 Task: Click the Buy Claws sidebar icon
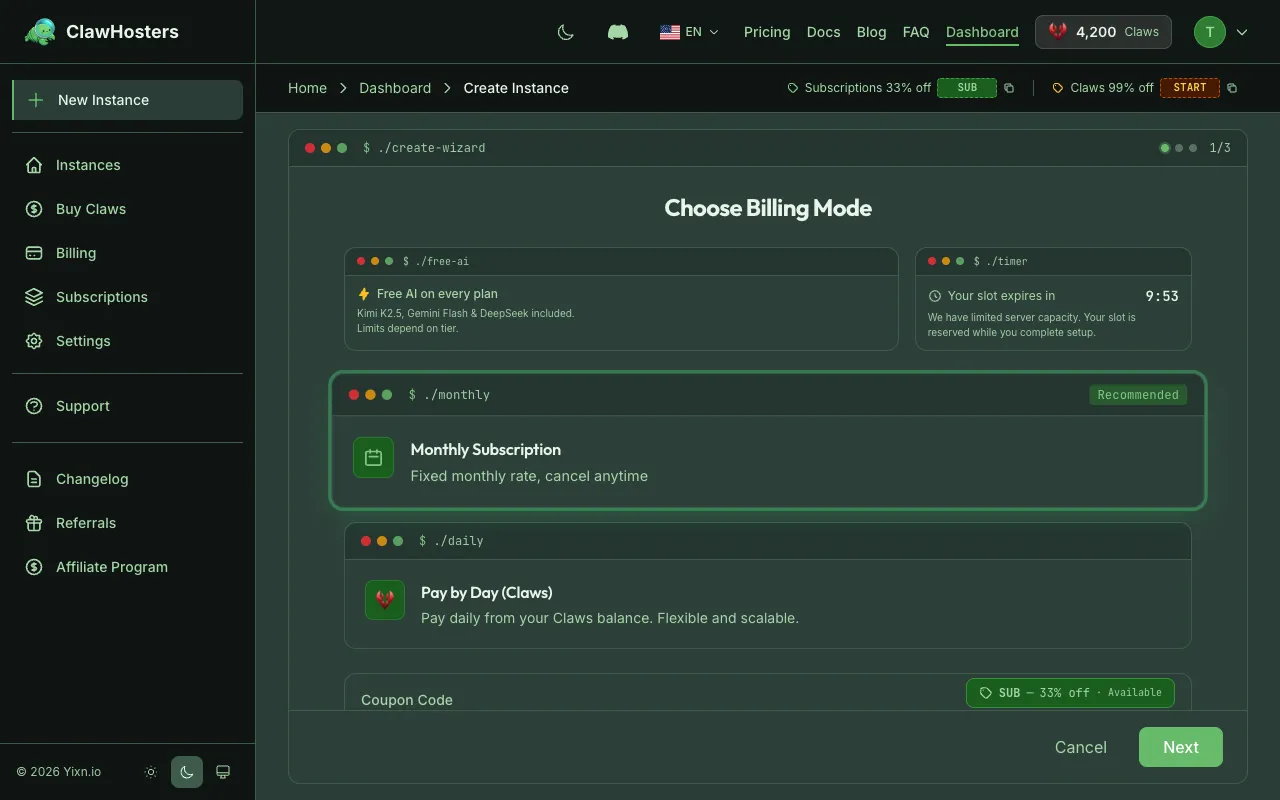point(33,209)
